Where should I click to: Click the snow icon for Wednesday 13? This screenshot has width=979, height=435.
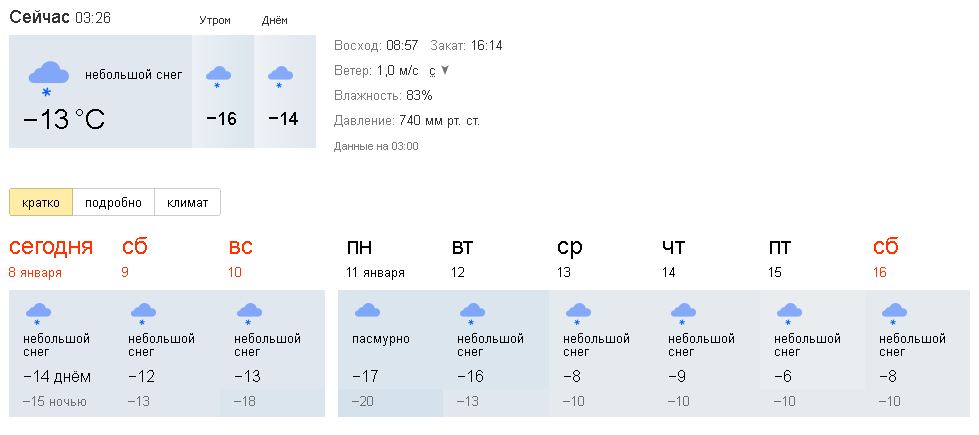pos(578,314)
